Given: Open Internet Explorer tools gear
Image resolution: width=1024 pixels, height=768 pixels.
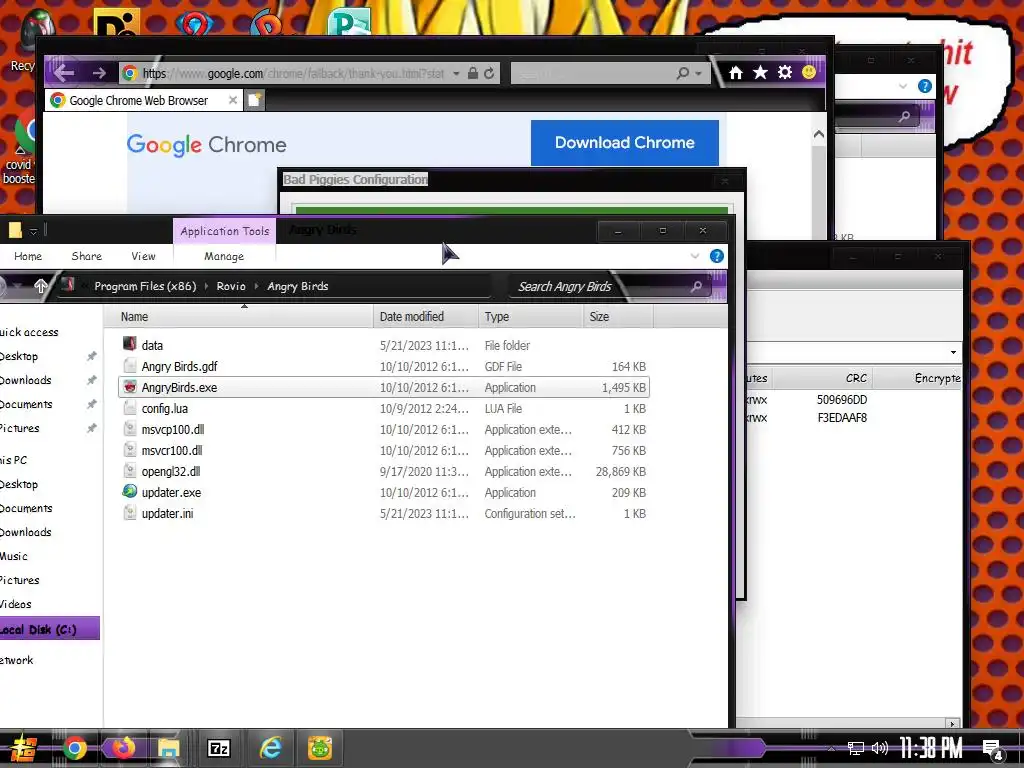Looking at the screenshot, I should pyautogui.click(x=785, y=72).
